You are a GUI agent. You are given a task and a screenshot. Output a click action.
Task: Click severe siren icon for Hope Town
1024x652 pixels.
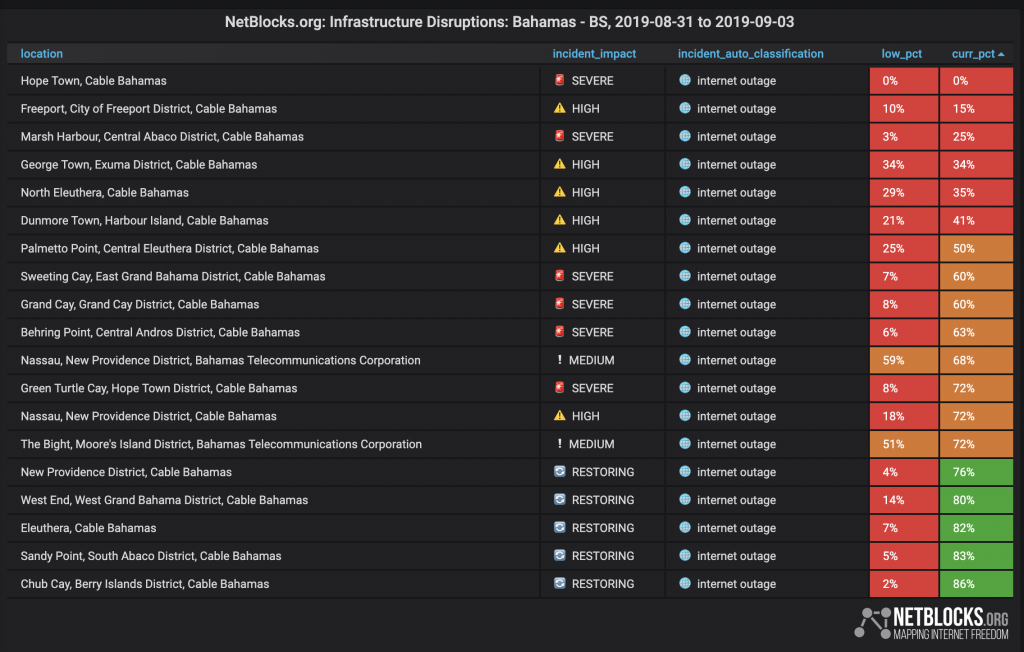click(560, 80)
